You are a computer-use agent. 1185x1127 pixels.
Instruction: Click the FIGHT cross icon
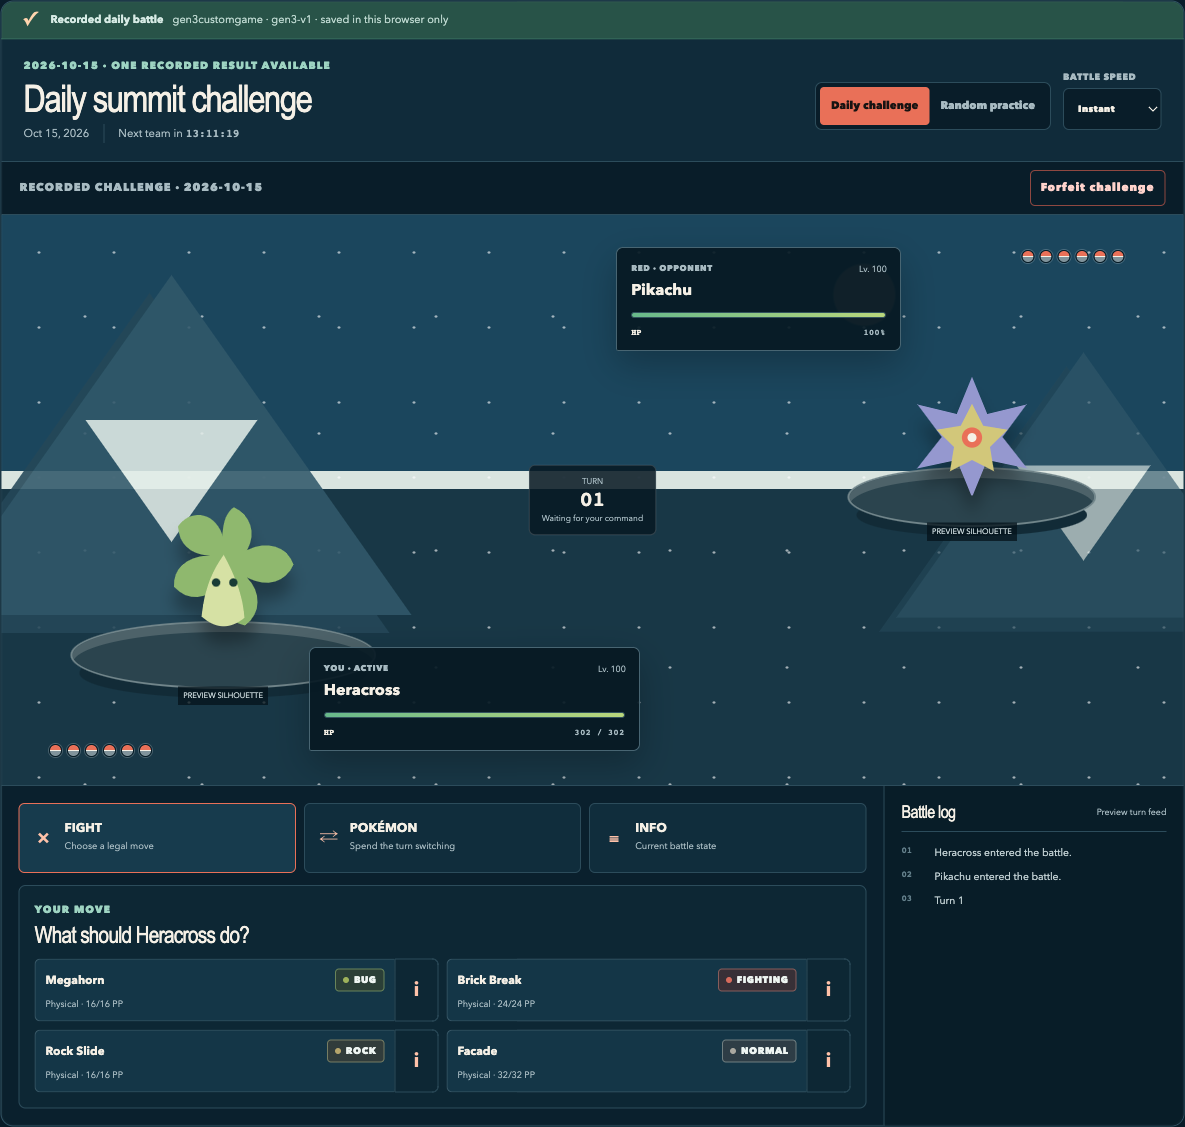(43, 838)
